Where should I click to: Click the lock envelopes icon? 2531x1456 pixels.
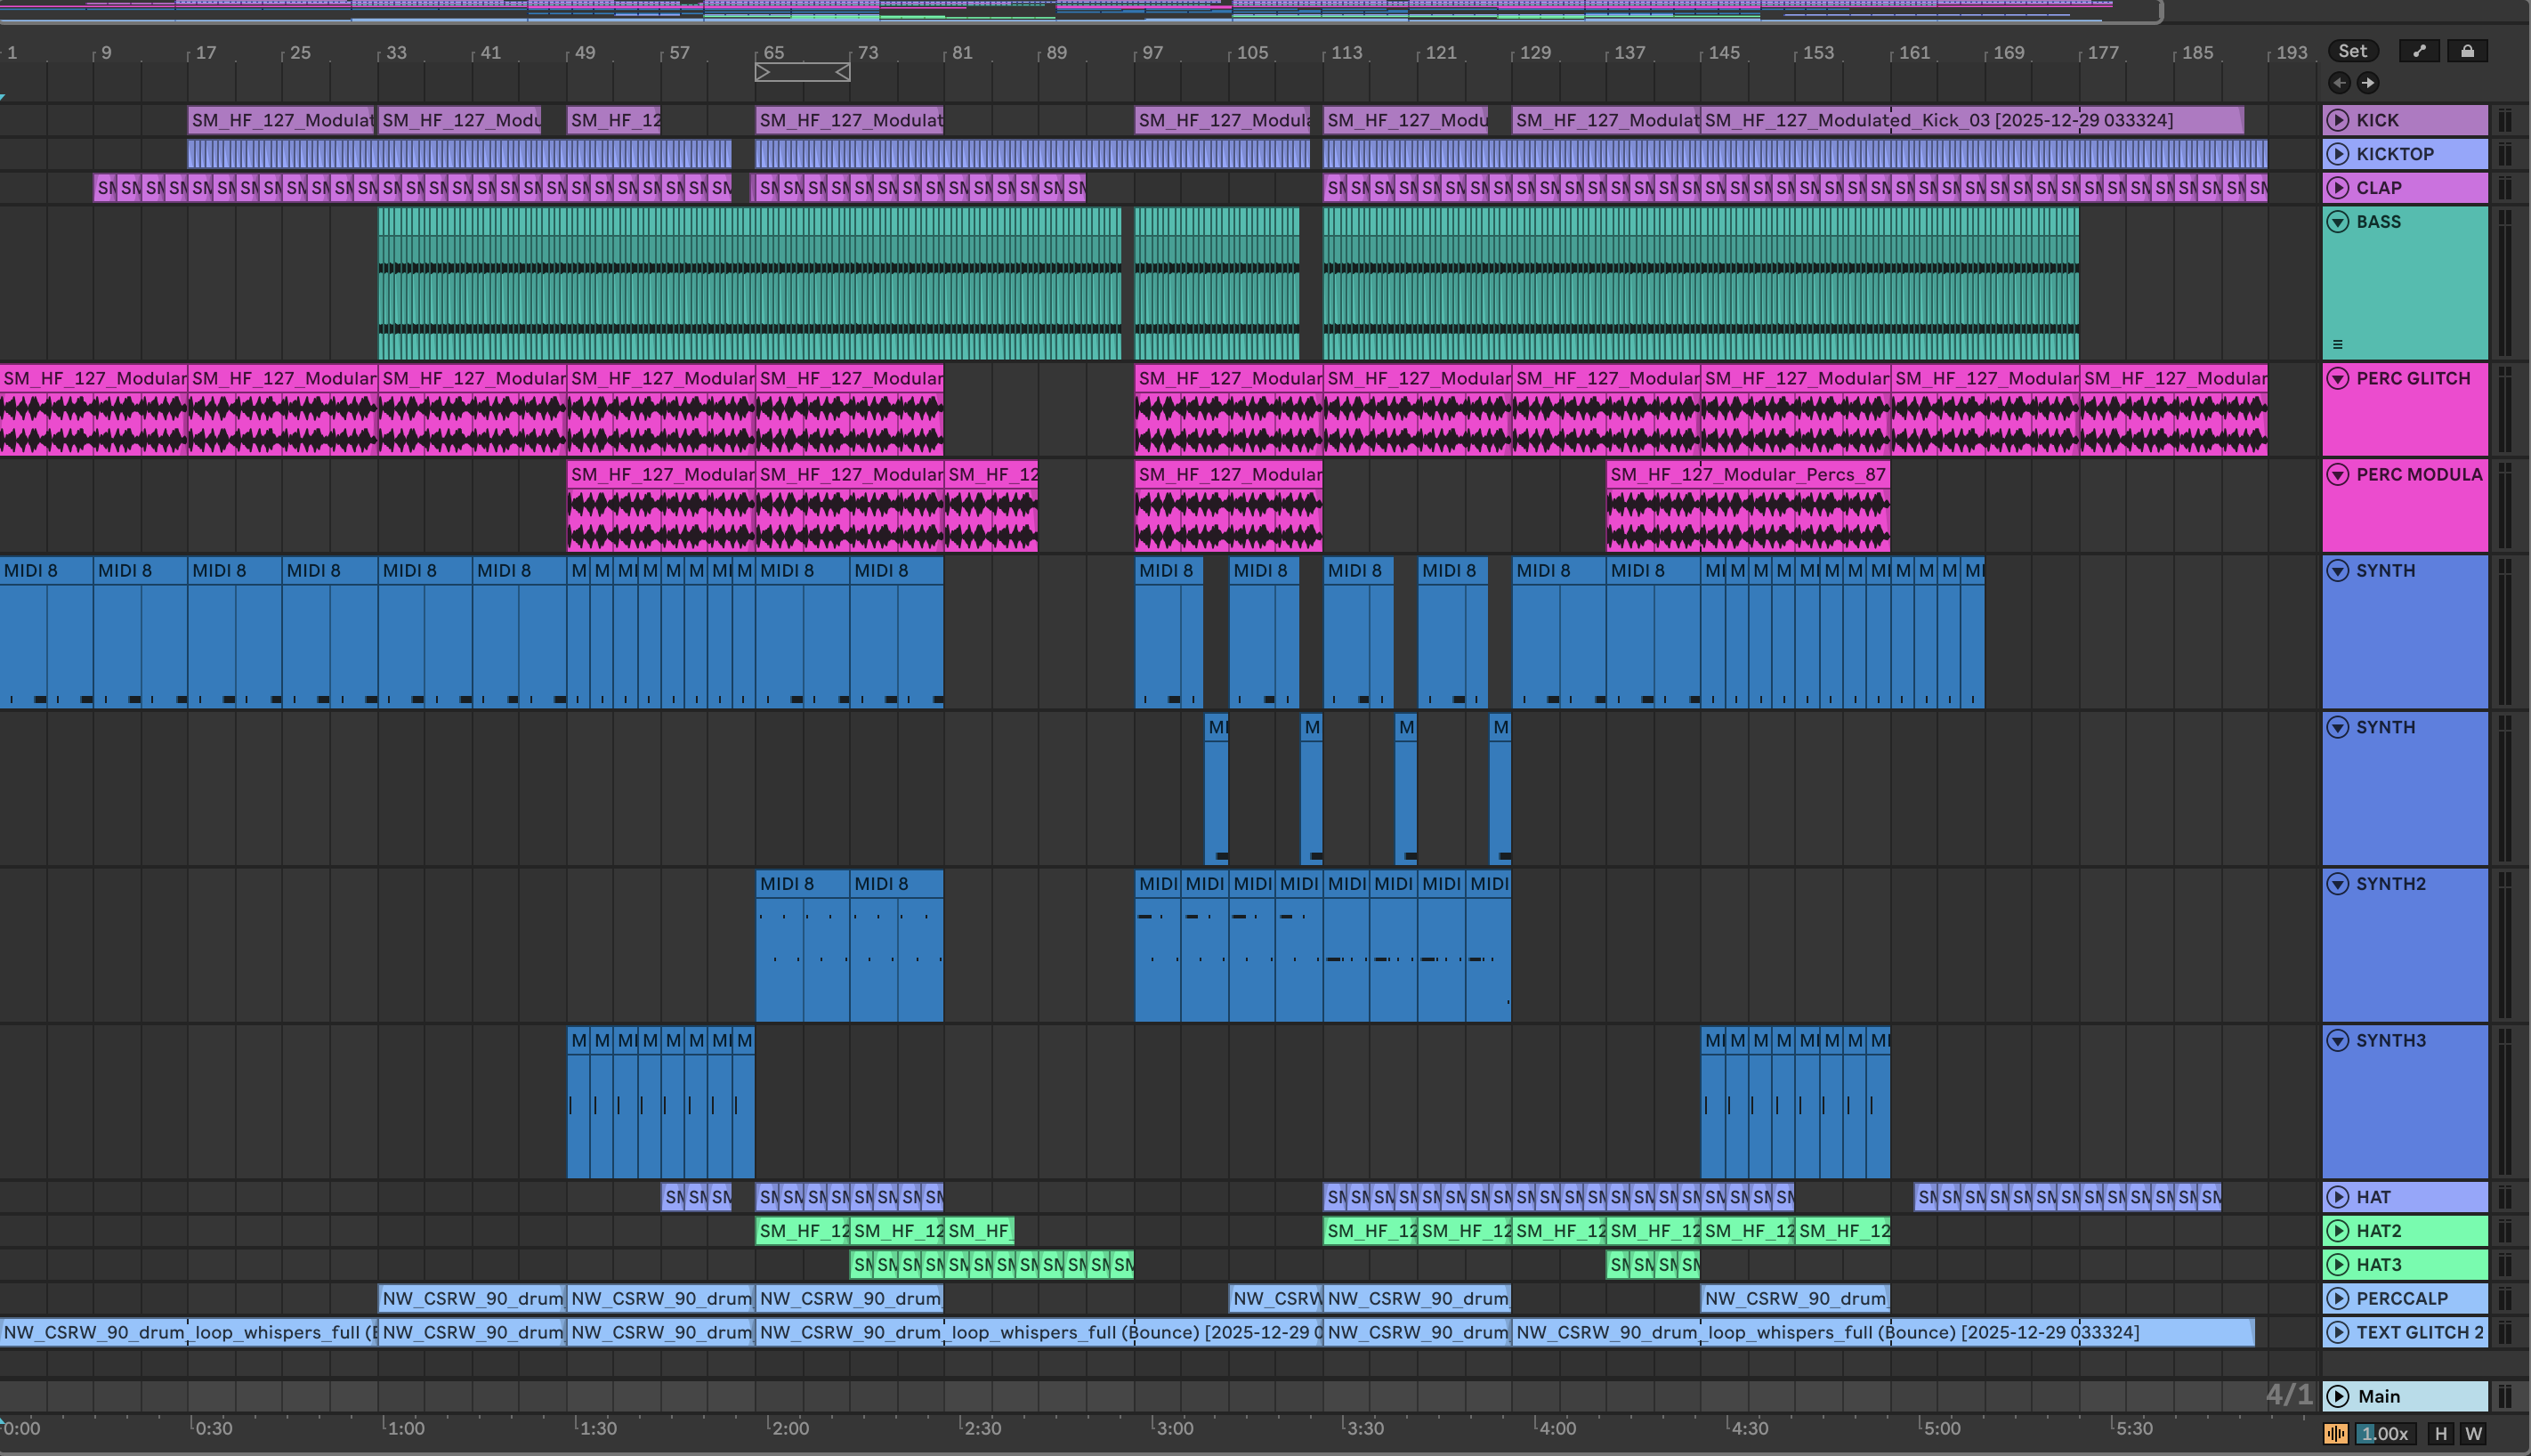[x=2467, y=51]
